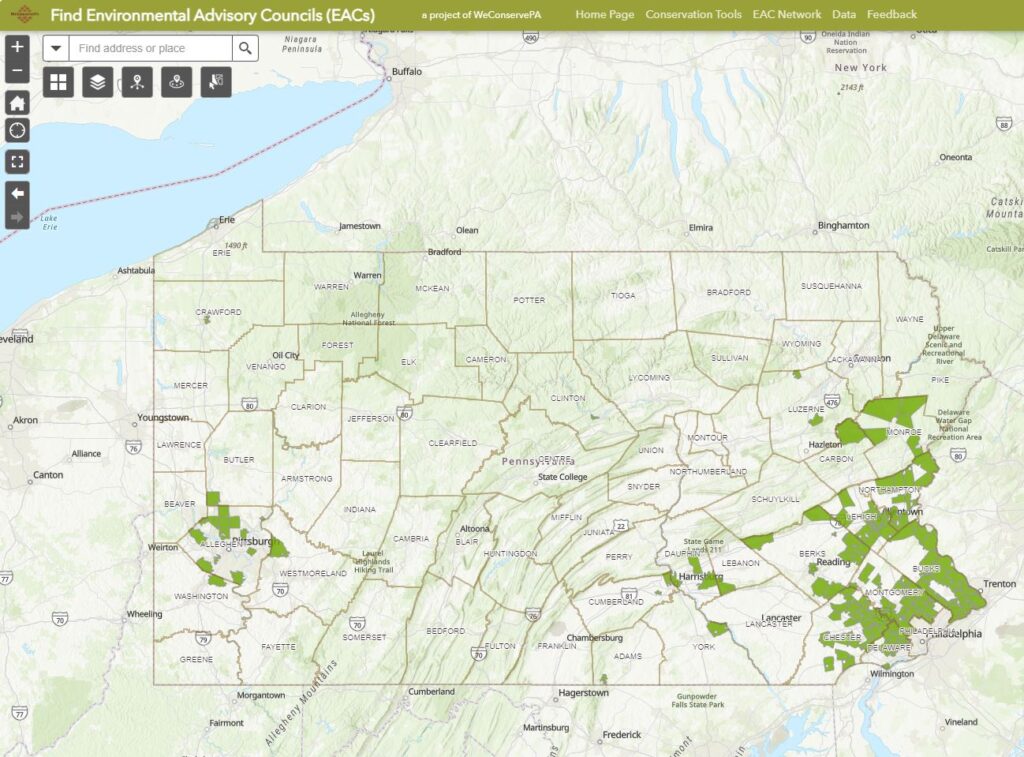Zoom in using the plus control

[16, 46]
